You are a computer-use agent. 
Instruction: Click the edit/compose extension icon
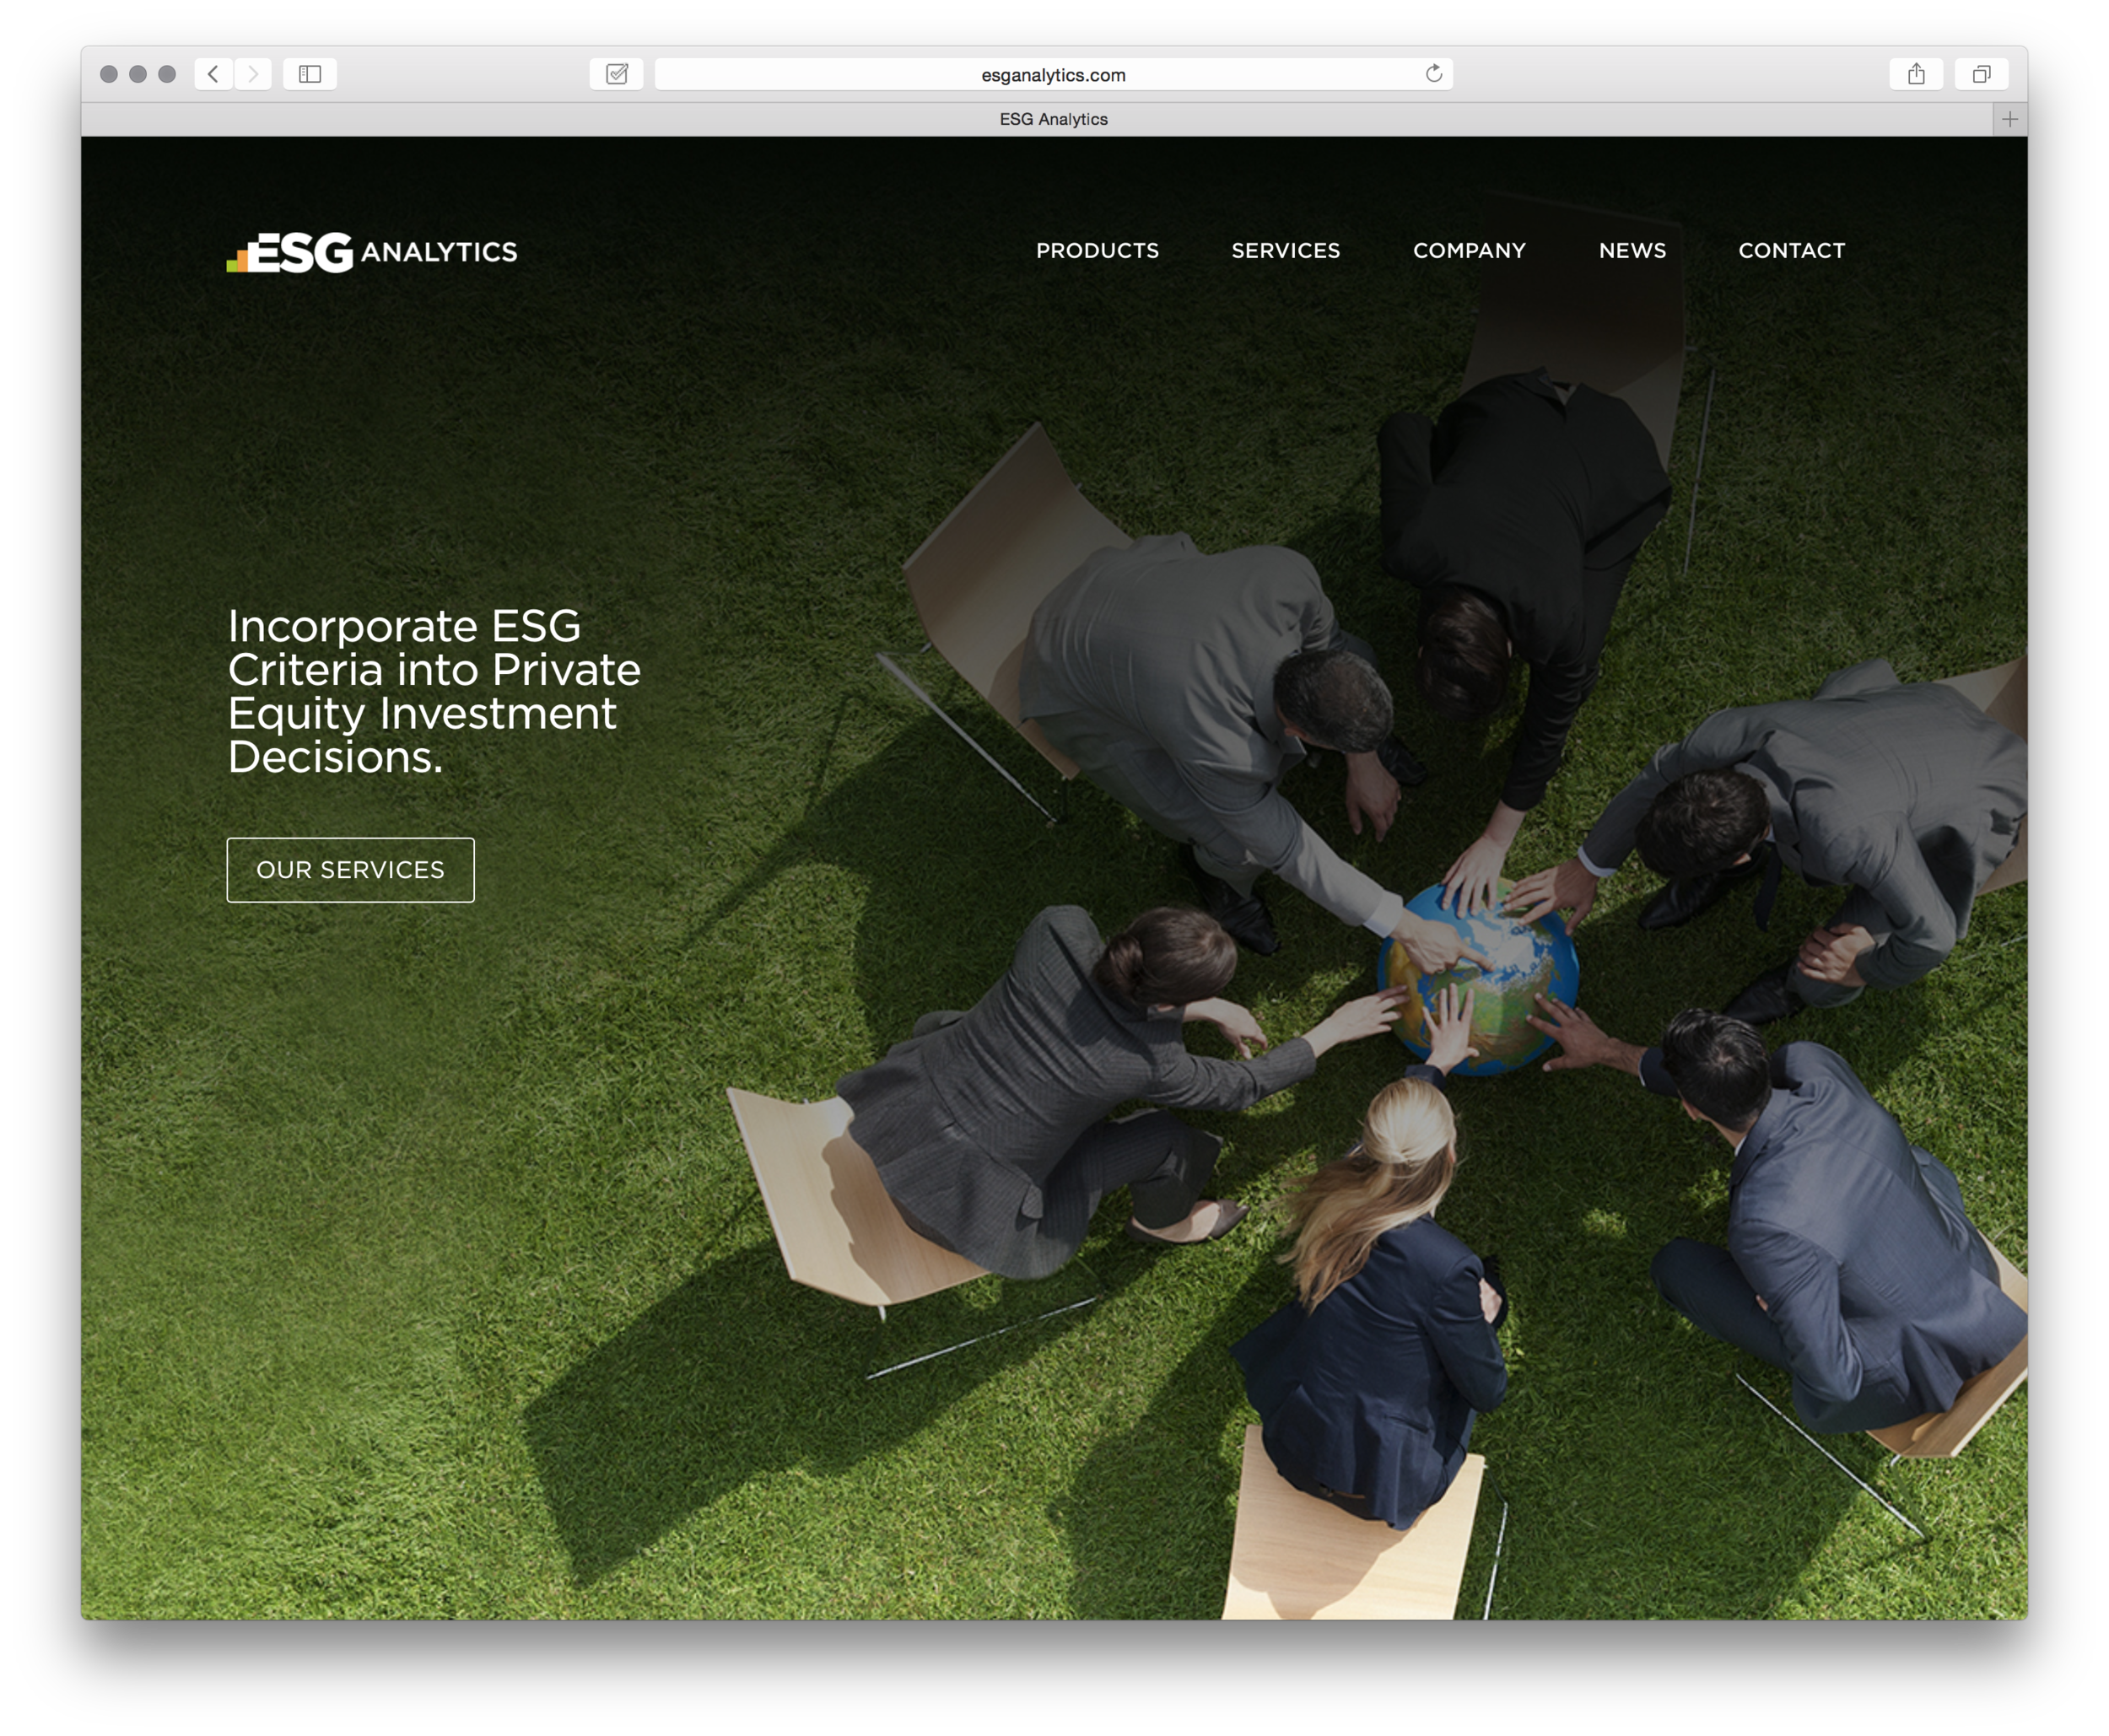coord(617,74)
